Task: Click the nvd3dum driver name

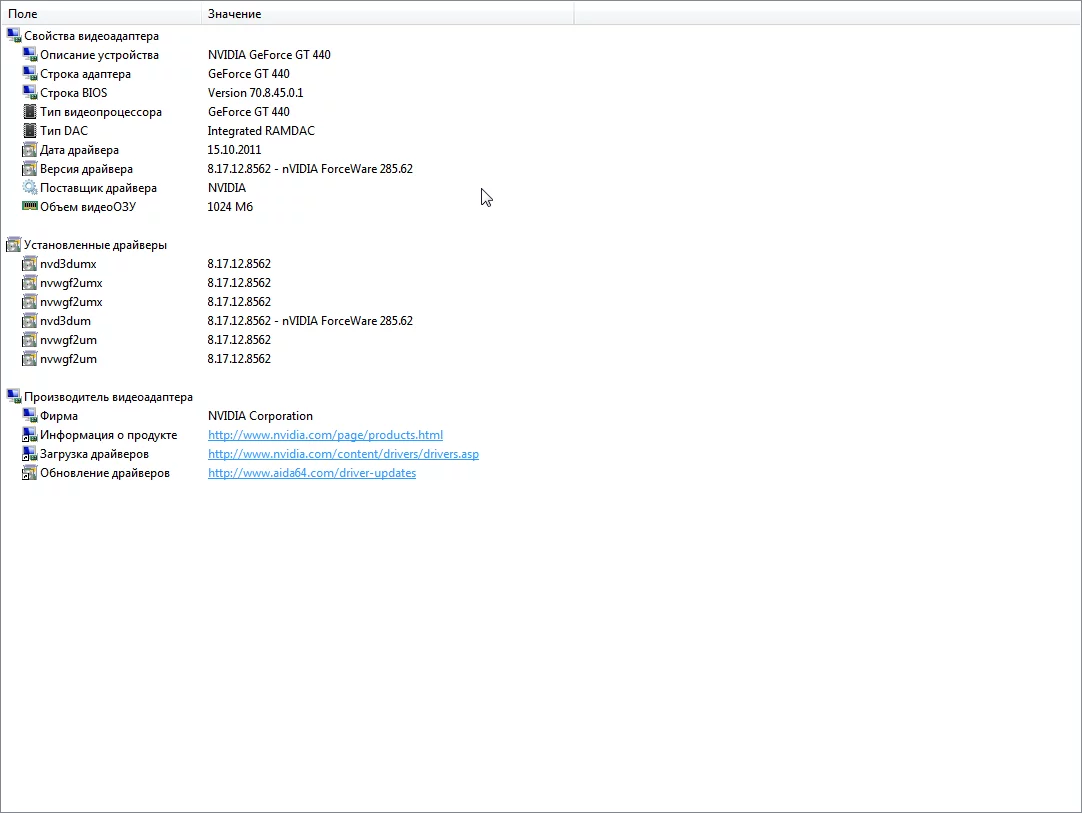Action: click(x=65, y=321)
